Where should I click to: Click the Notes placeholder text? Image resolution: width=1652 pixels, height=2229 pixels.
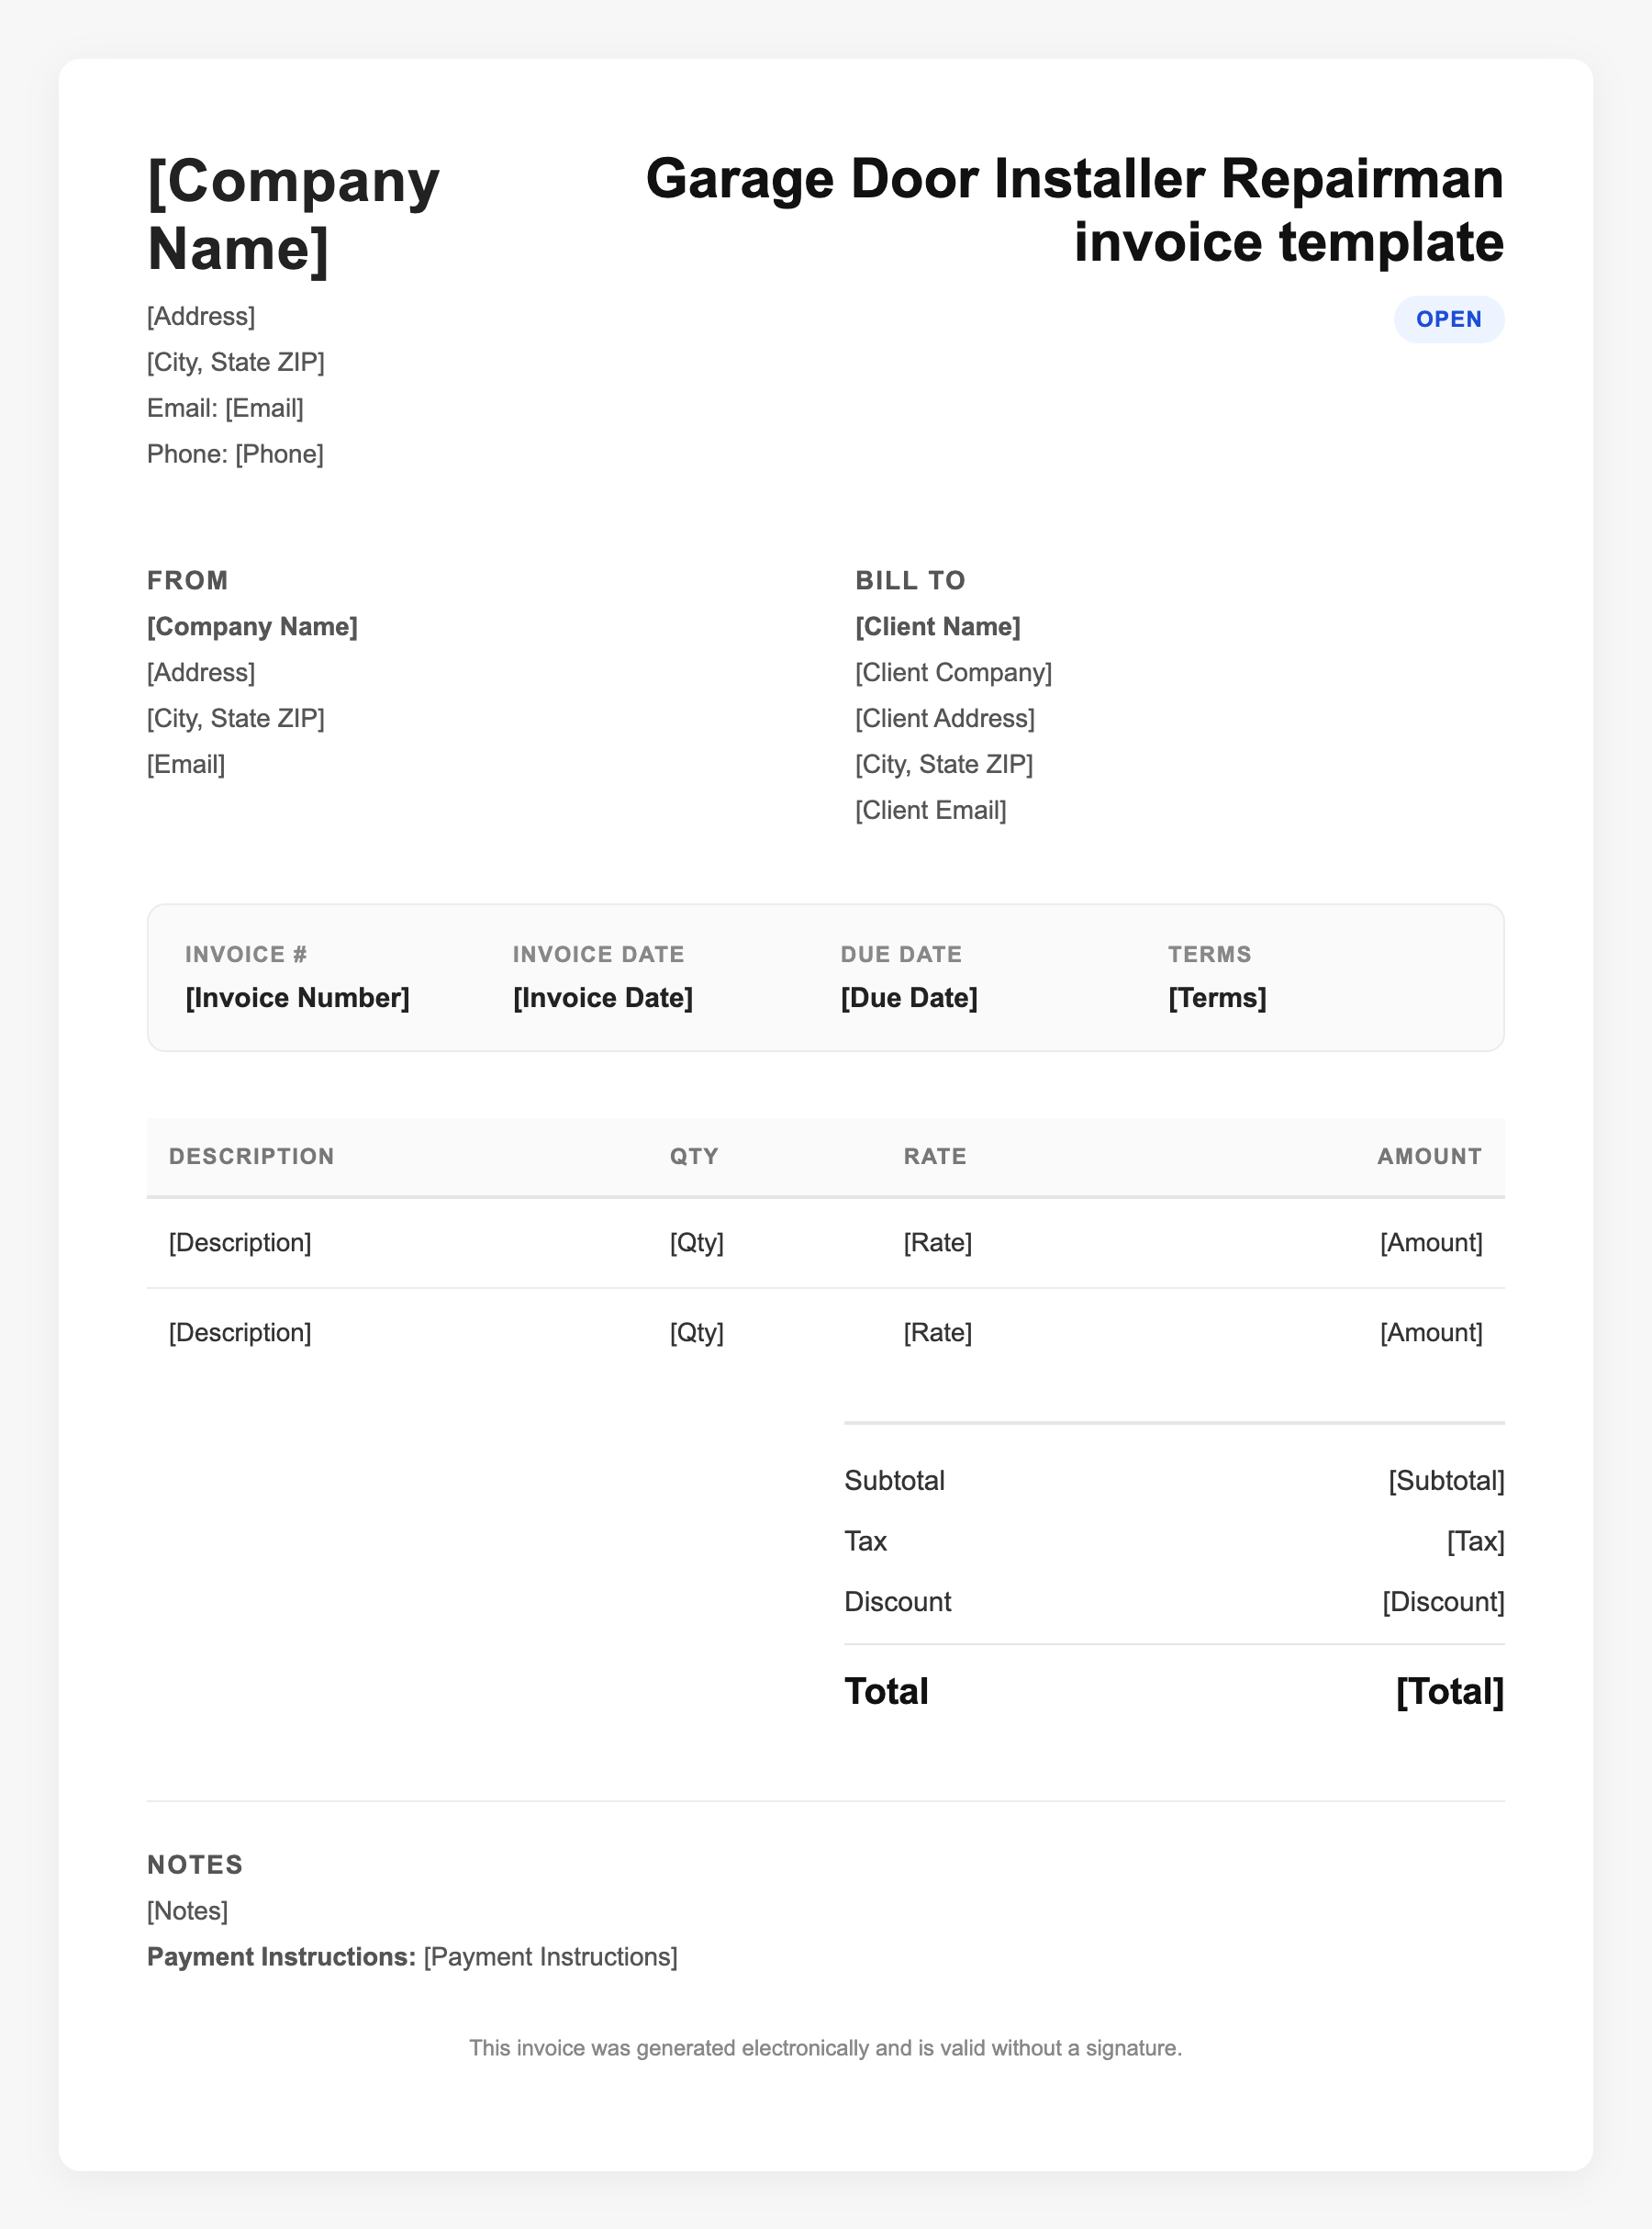point(187,1911)
